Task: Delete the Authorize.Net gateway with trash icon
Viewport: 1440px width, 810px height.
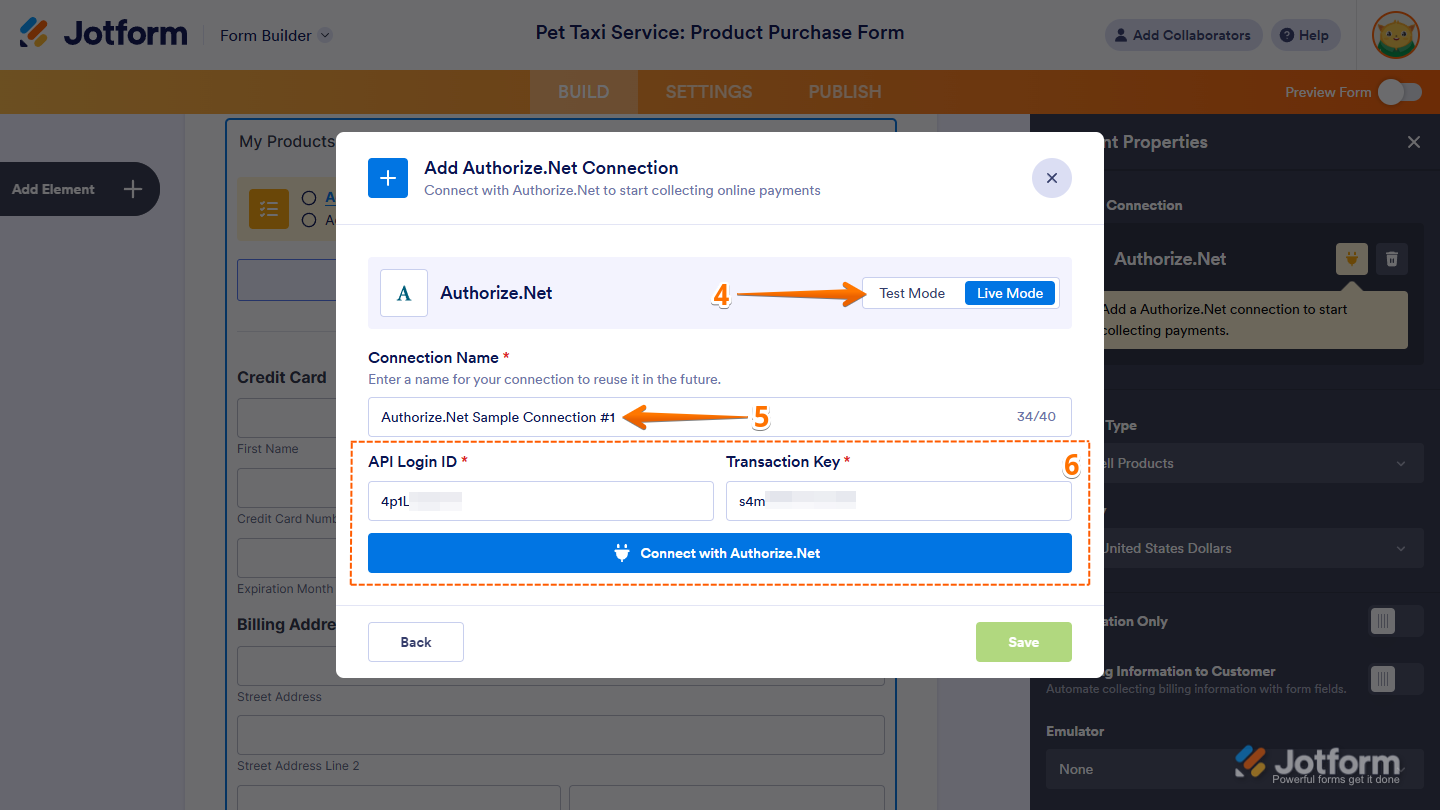Action: (x=1391, y=259)
